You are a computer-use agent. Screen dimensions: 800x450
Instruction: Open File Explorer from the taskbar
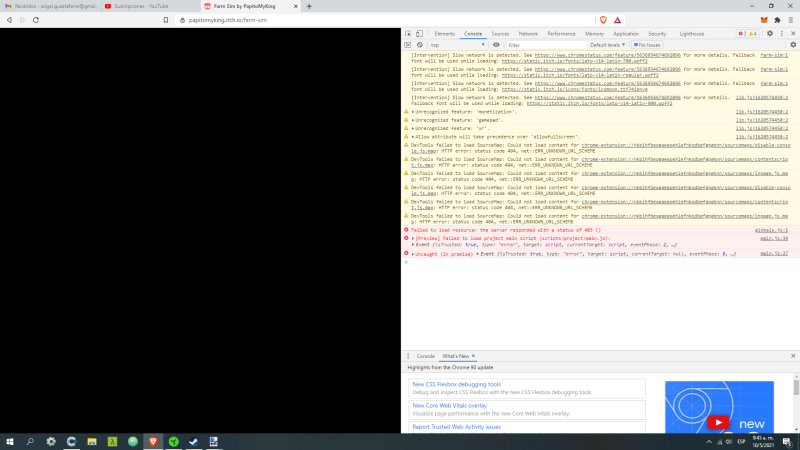[92, 442]
